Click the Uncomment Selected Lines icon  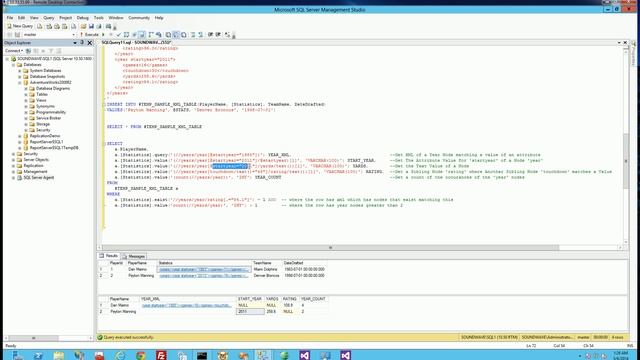pyautogui.click(x=201, y=35)
